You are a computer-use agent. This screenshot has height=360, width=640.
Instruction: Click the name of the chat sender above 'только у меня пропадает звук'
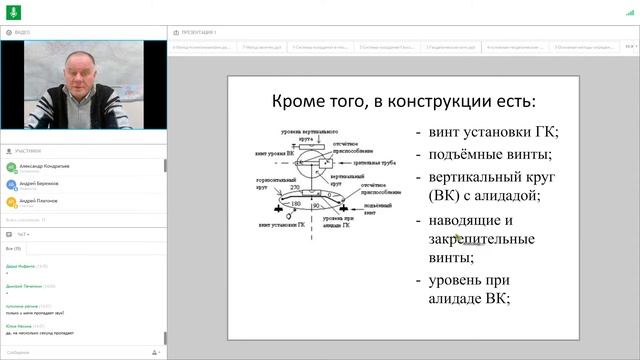22,306
